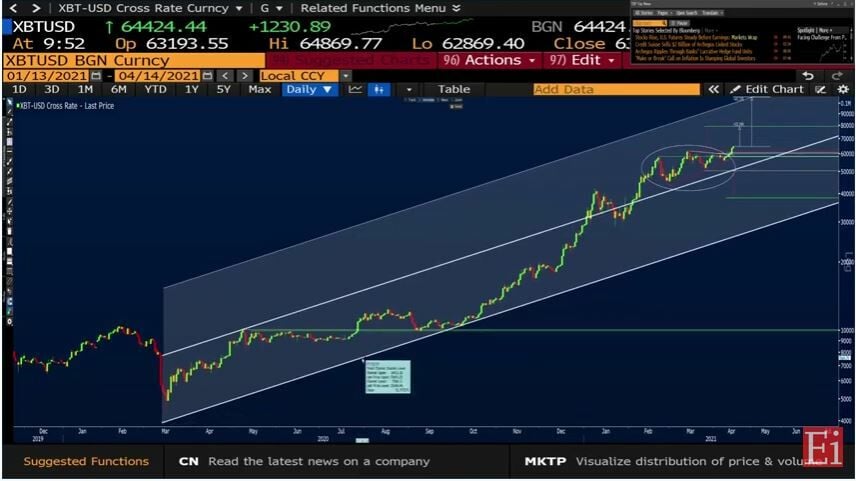Click the channel annotation info box
856x481 pixels.
click(x=388, y=377)
